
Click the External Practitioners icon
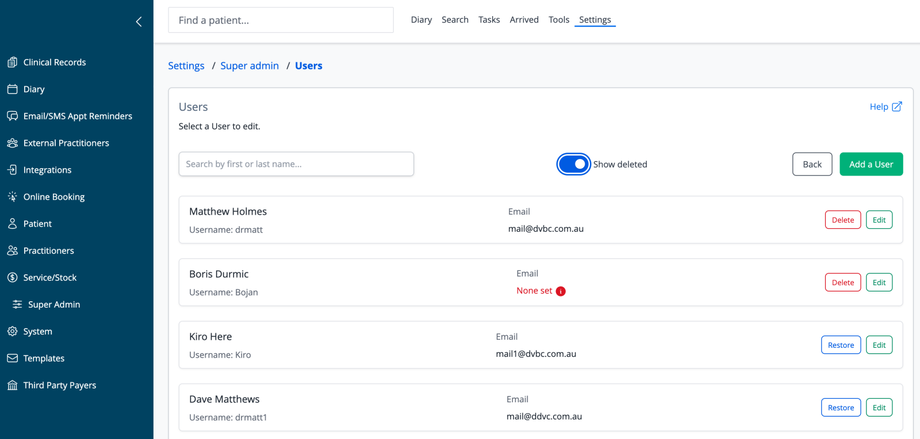[x=12, y=143]
